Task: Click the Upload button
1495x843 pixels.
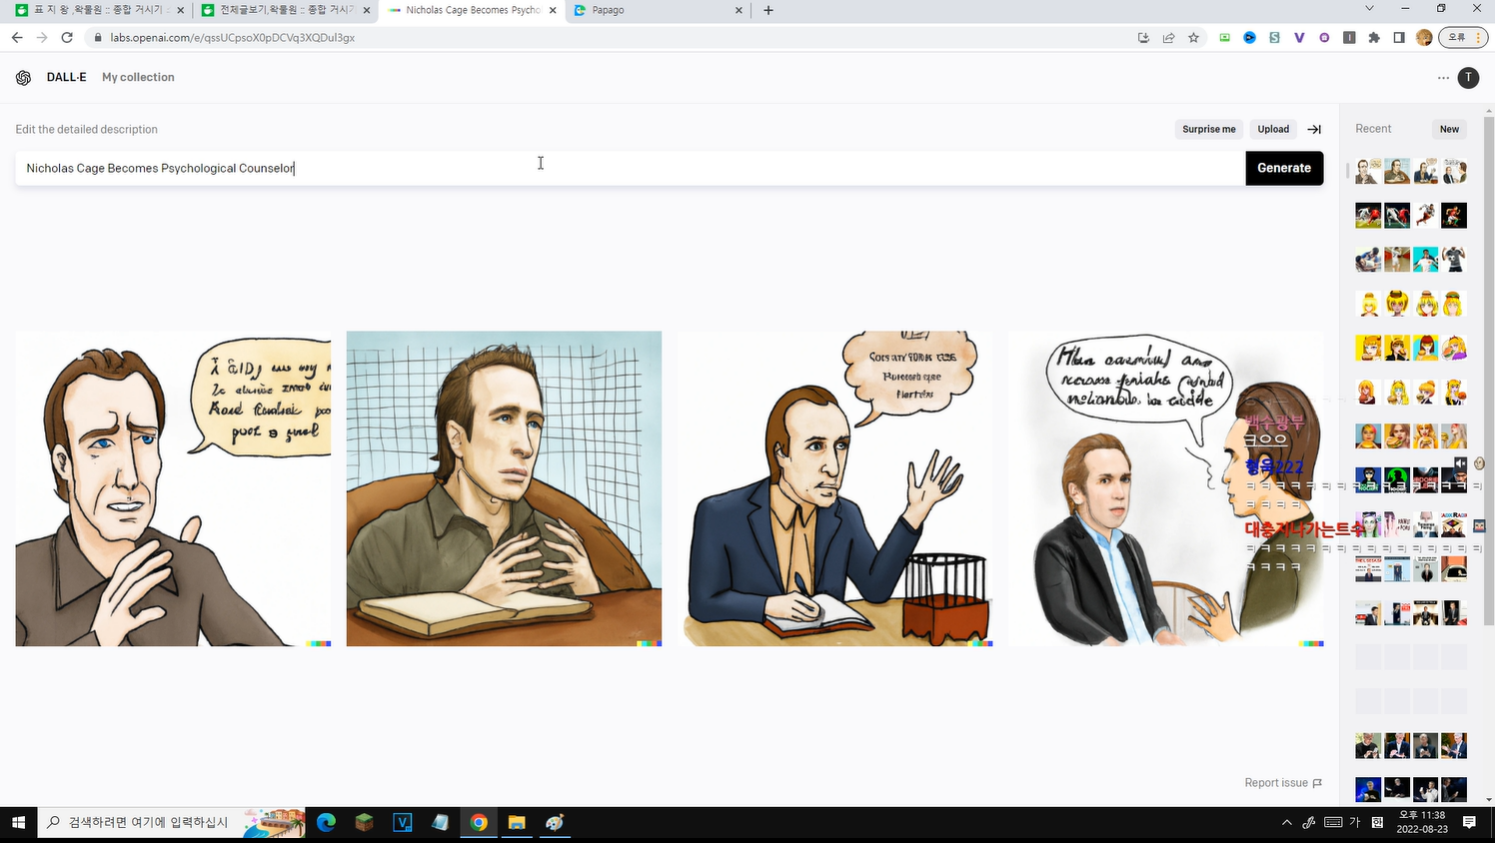Action: pos(1273,129)
